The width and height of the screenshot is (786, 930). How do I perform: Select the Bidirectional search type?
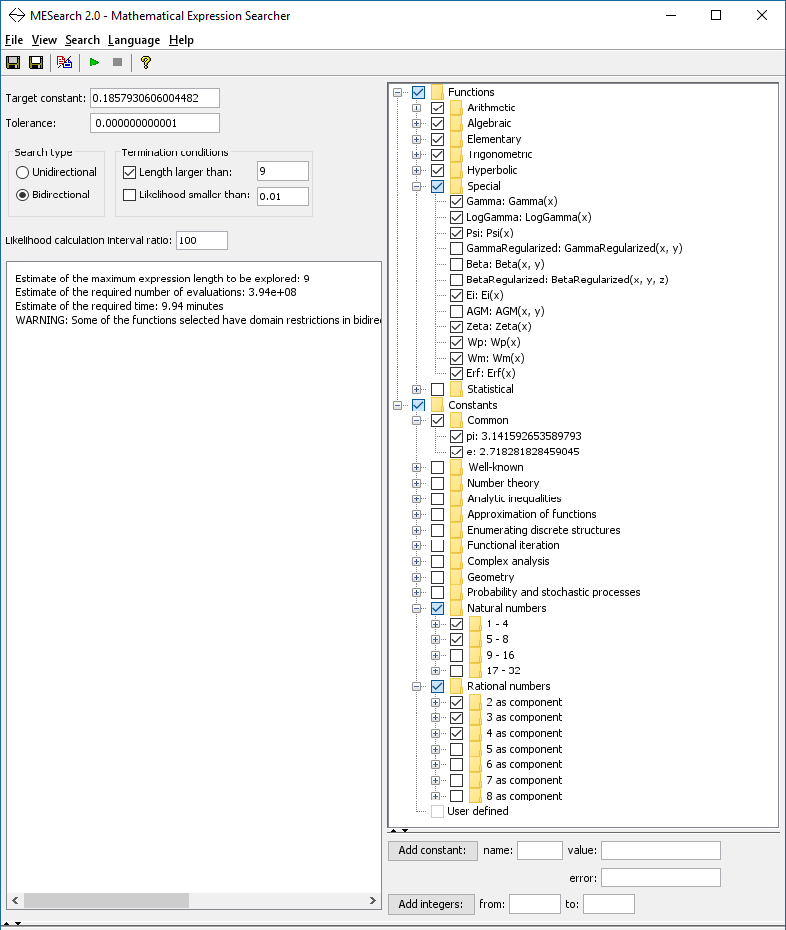coord(23,195)
